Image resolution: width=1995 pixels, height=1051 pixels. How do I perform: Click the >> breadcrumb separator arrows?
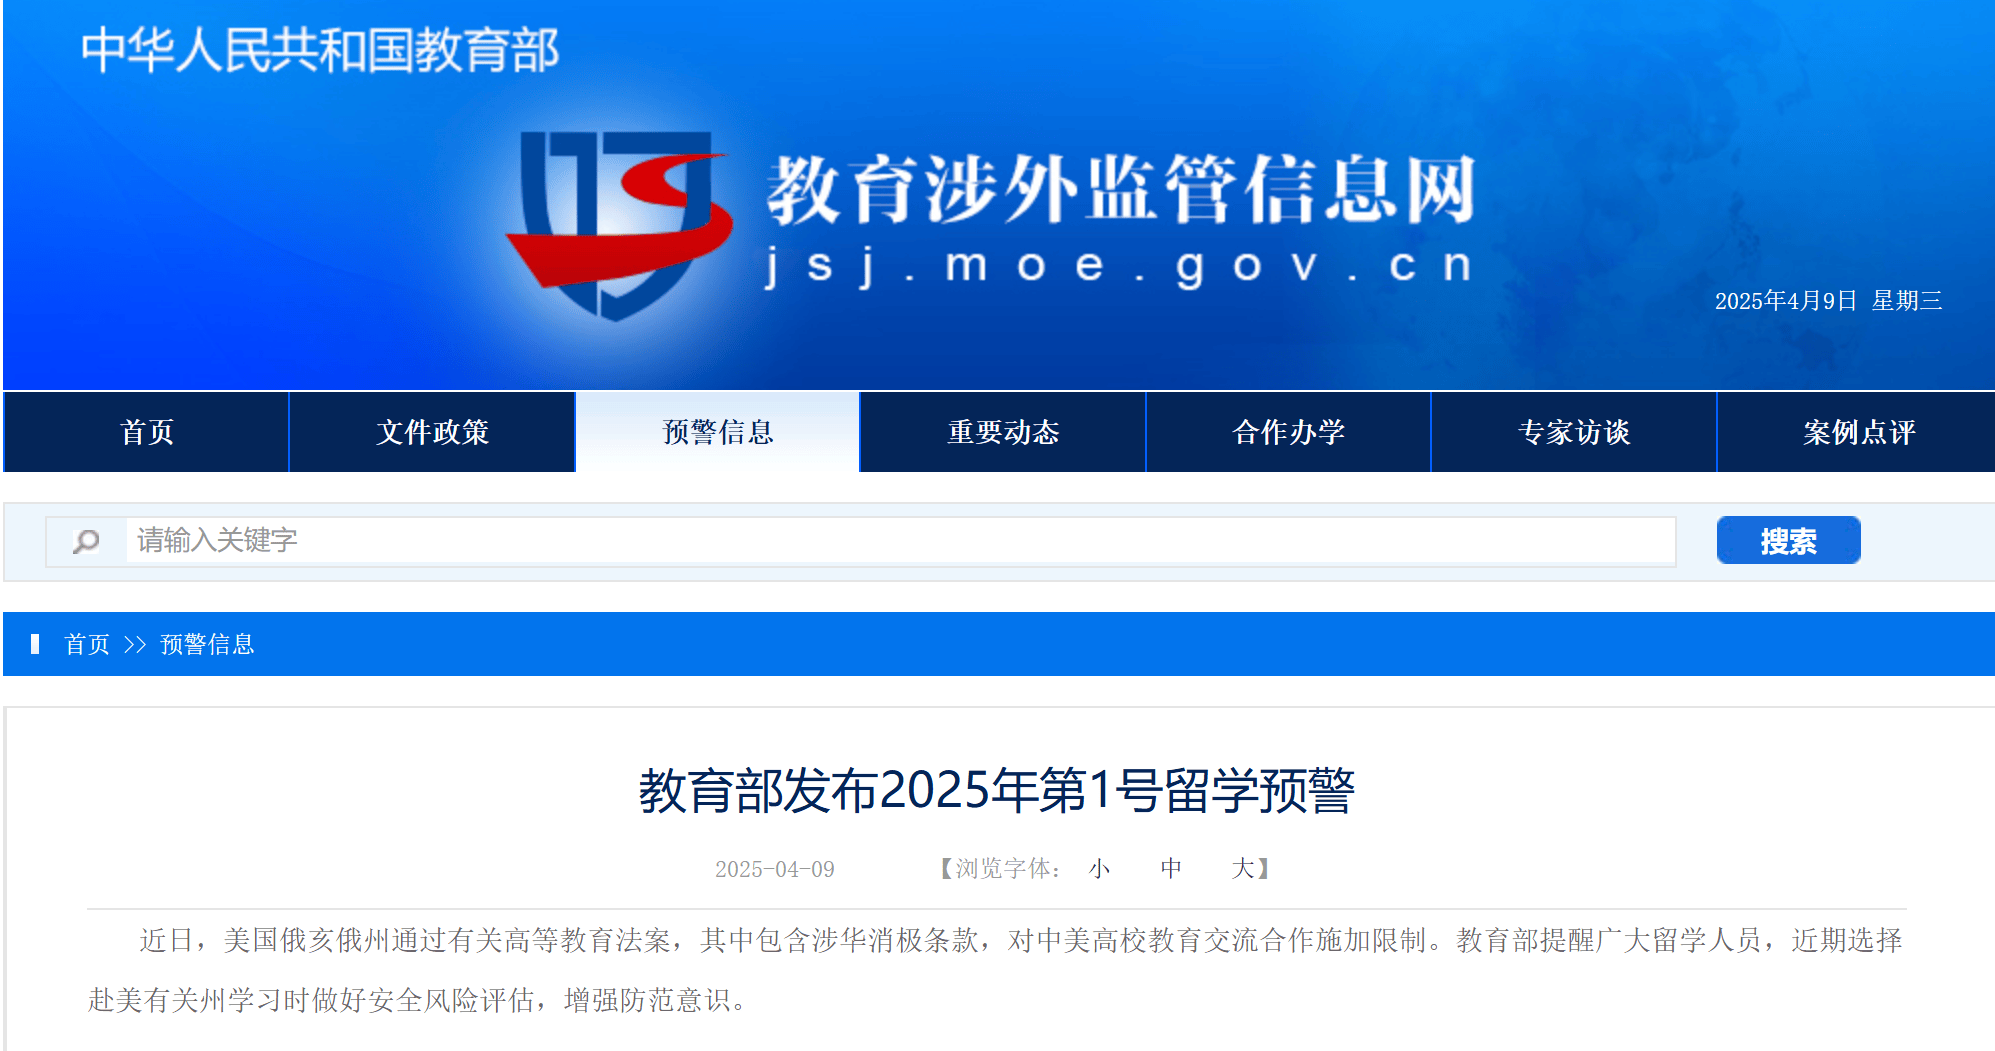click(x=135, y=644)
